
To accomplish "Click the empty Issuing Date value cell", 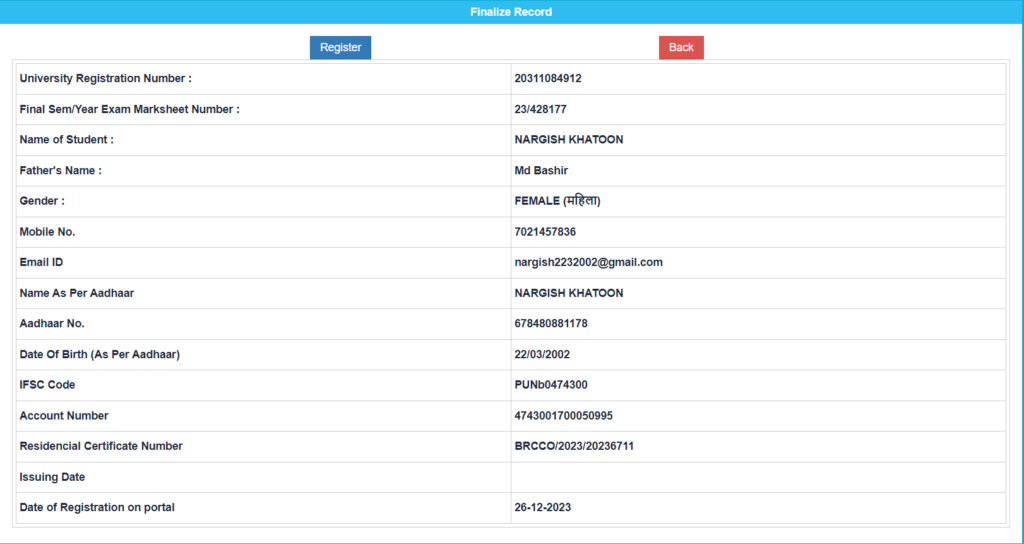I will (757, 477).
